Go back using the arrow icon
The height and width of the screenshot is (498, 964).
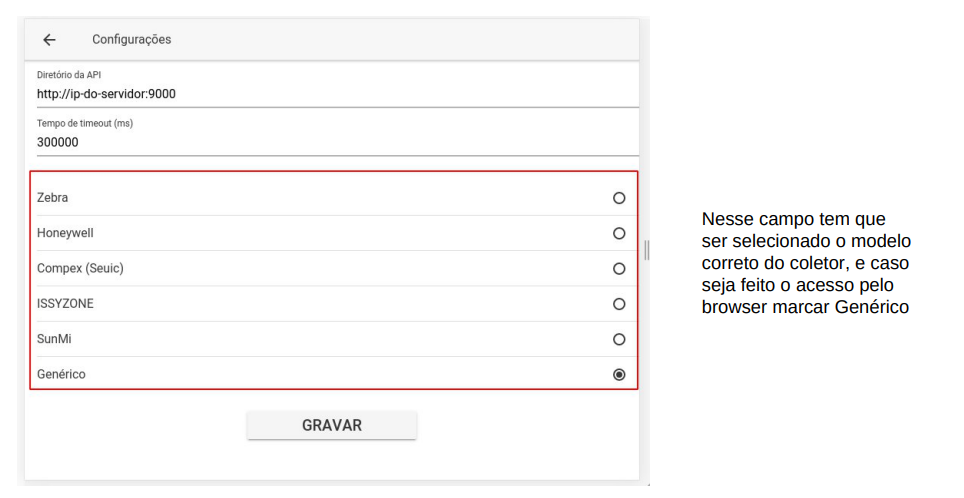point(49,39)
